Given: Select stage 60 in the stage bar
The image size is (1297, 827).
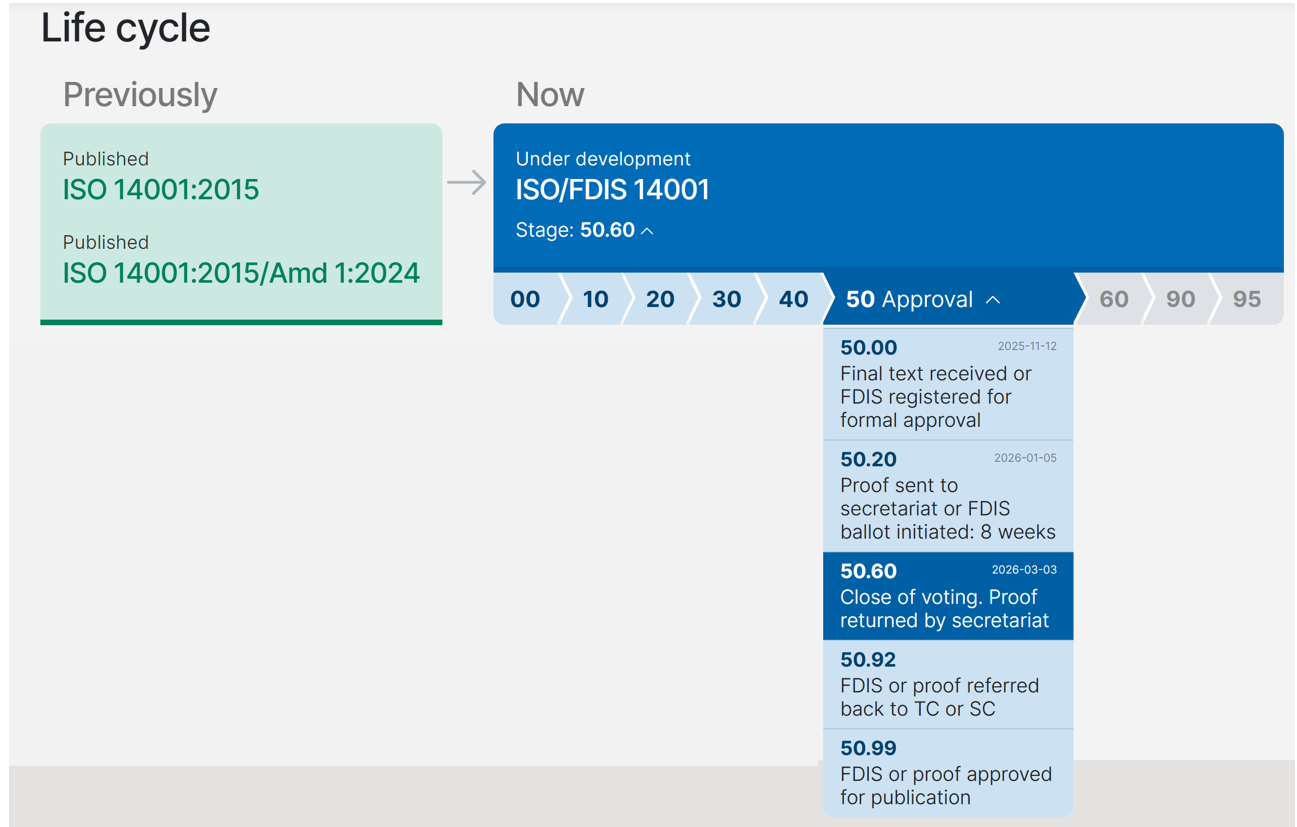Looking at the screenshot, I should pos(1113,299).
